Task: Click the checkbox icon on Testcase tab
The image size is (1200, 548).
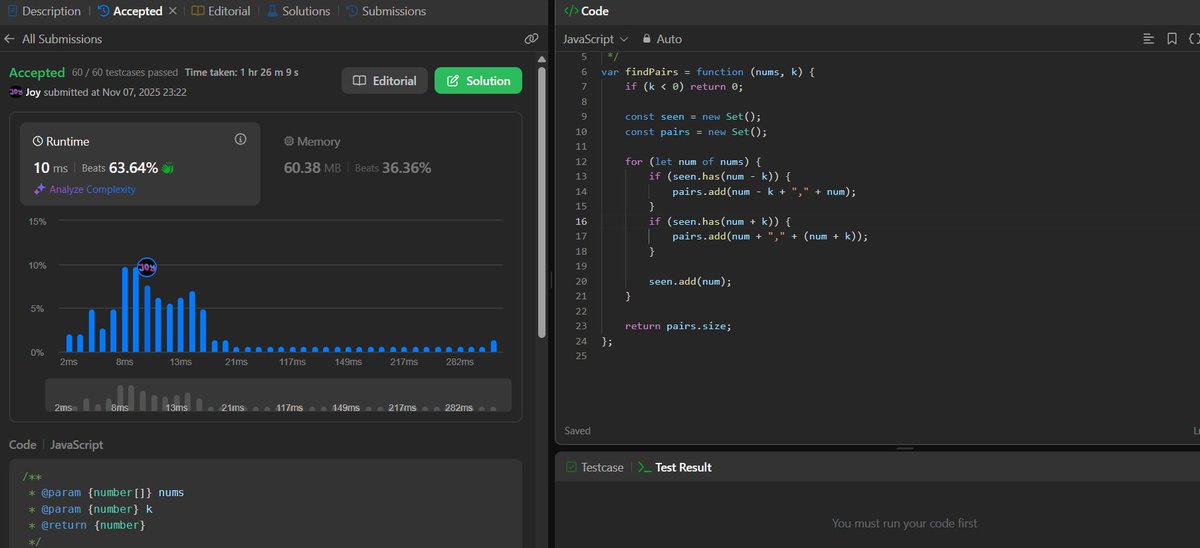Action: [x=571, y=467]
